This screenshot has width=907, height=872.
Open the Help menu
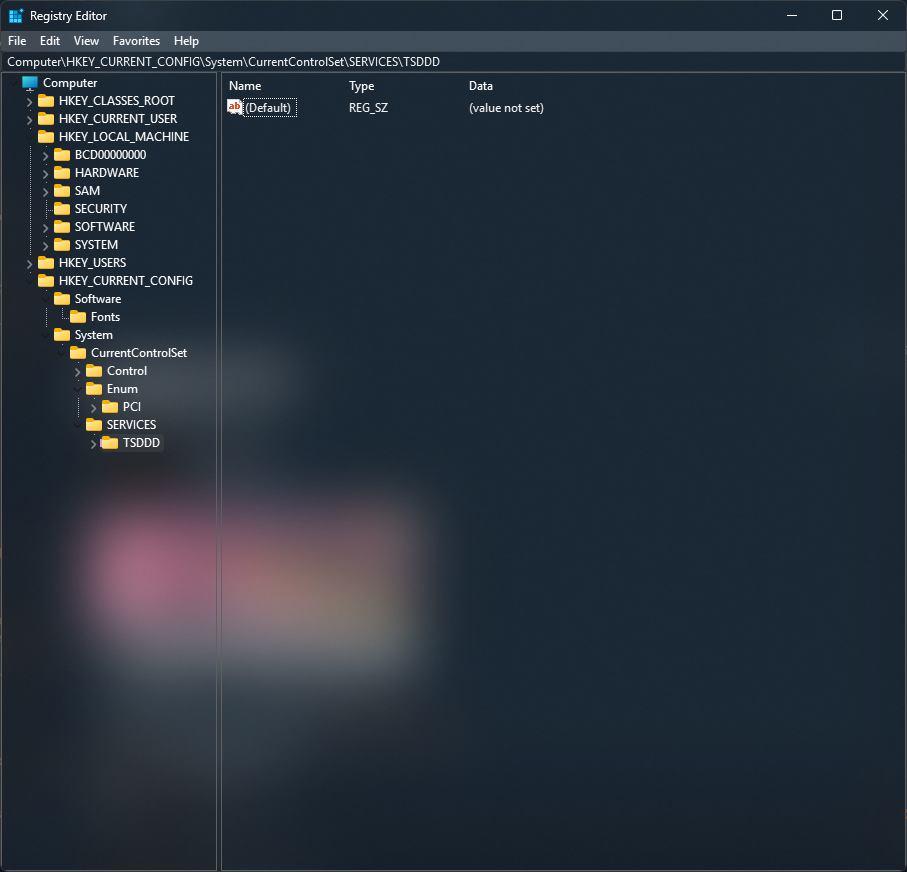pos(186,41)
